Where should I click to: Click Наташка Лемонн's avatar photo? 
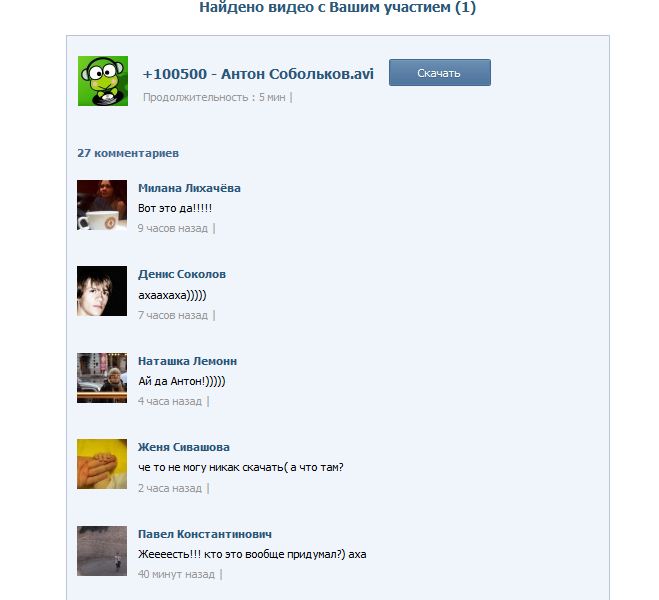pos(102,378)
